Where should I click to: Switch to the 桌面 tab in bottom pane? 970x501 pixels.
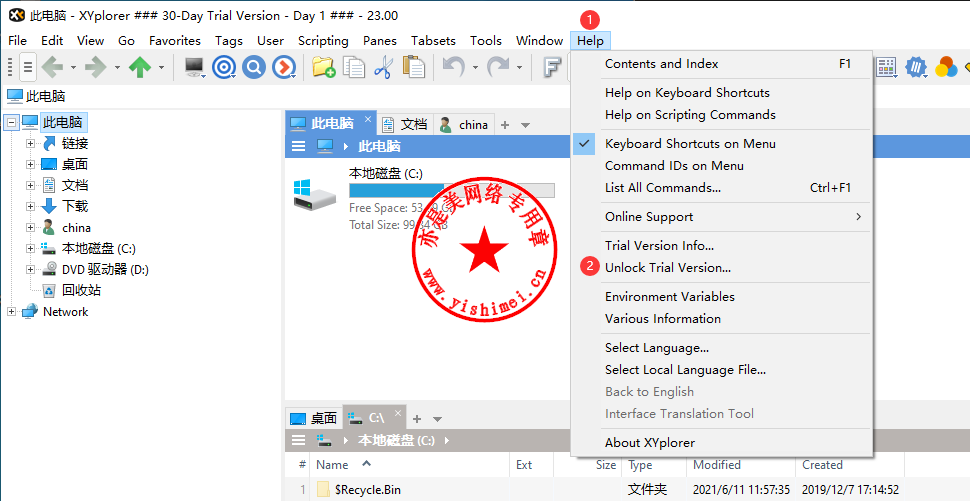point(314,419)
